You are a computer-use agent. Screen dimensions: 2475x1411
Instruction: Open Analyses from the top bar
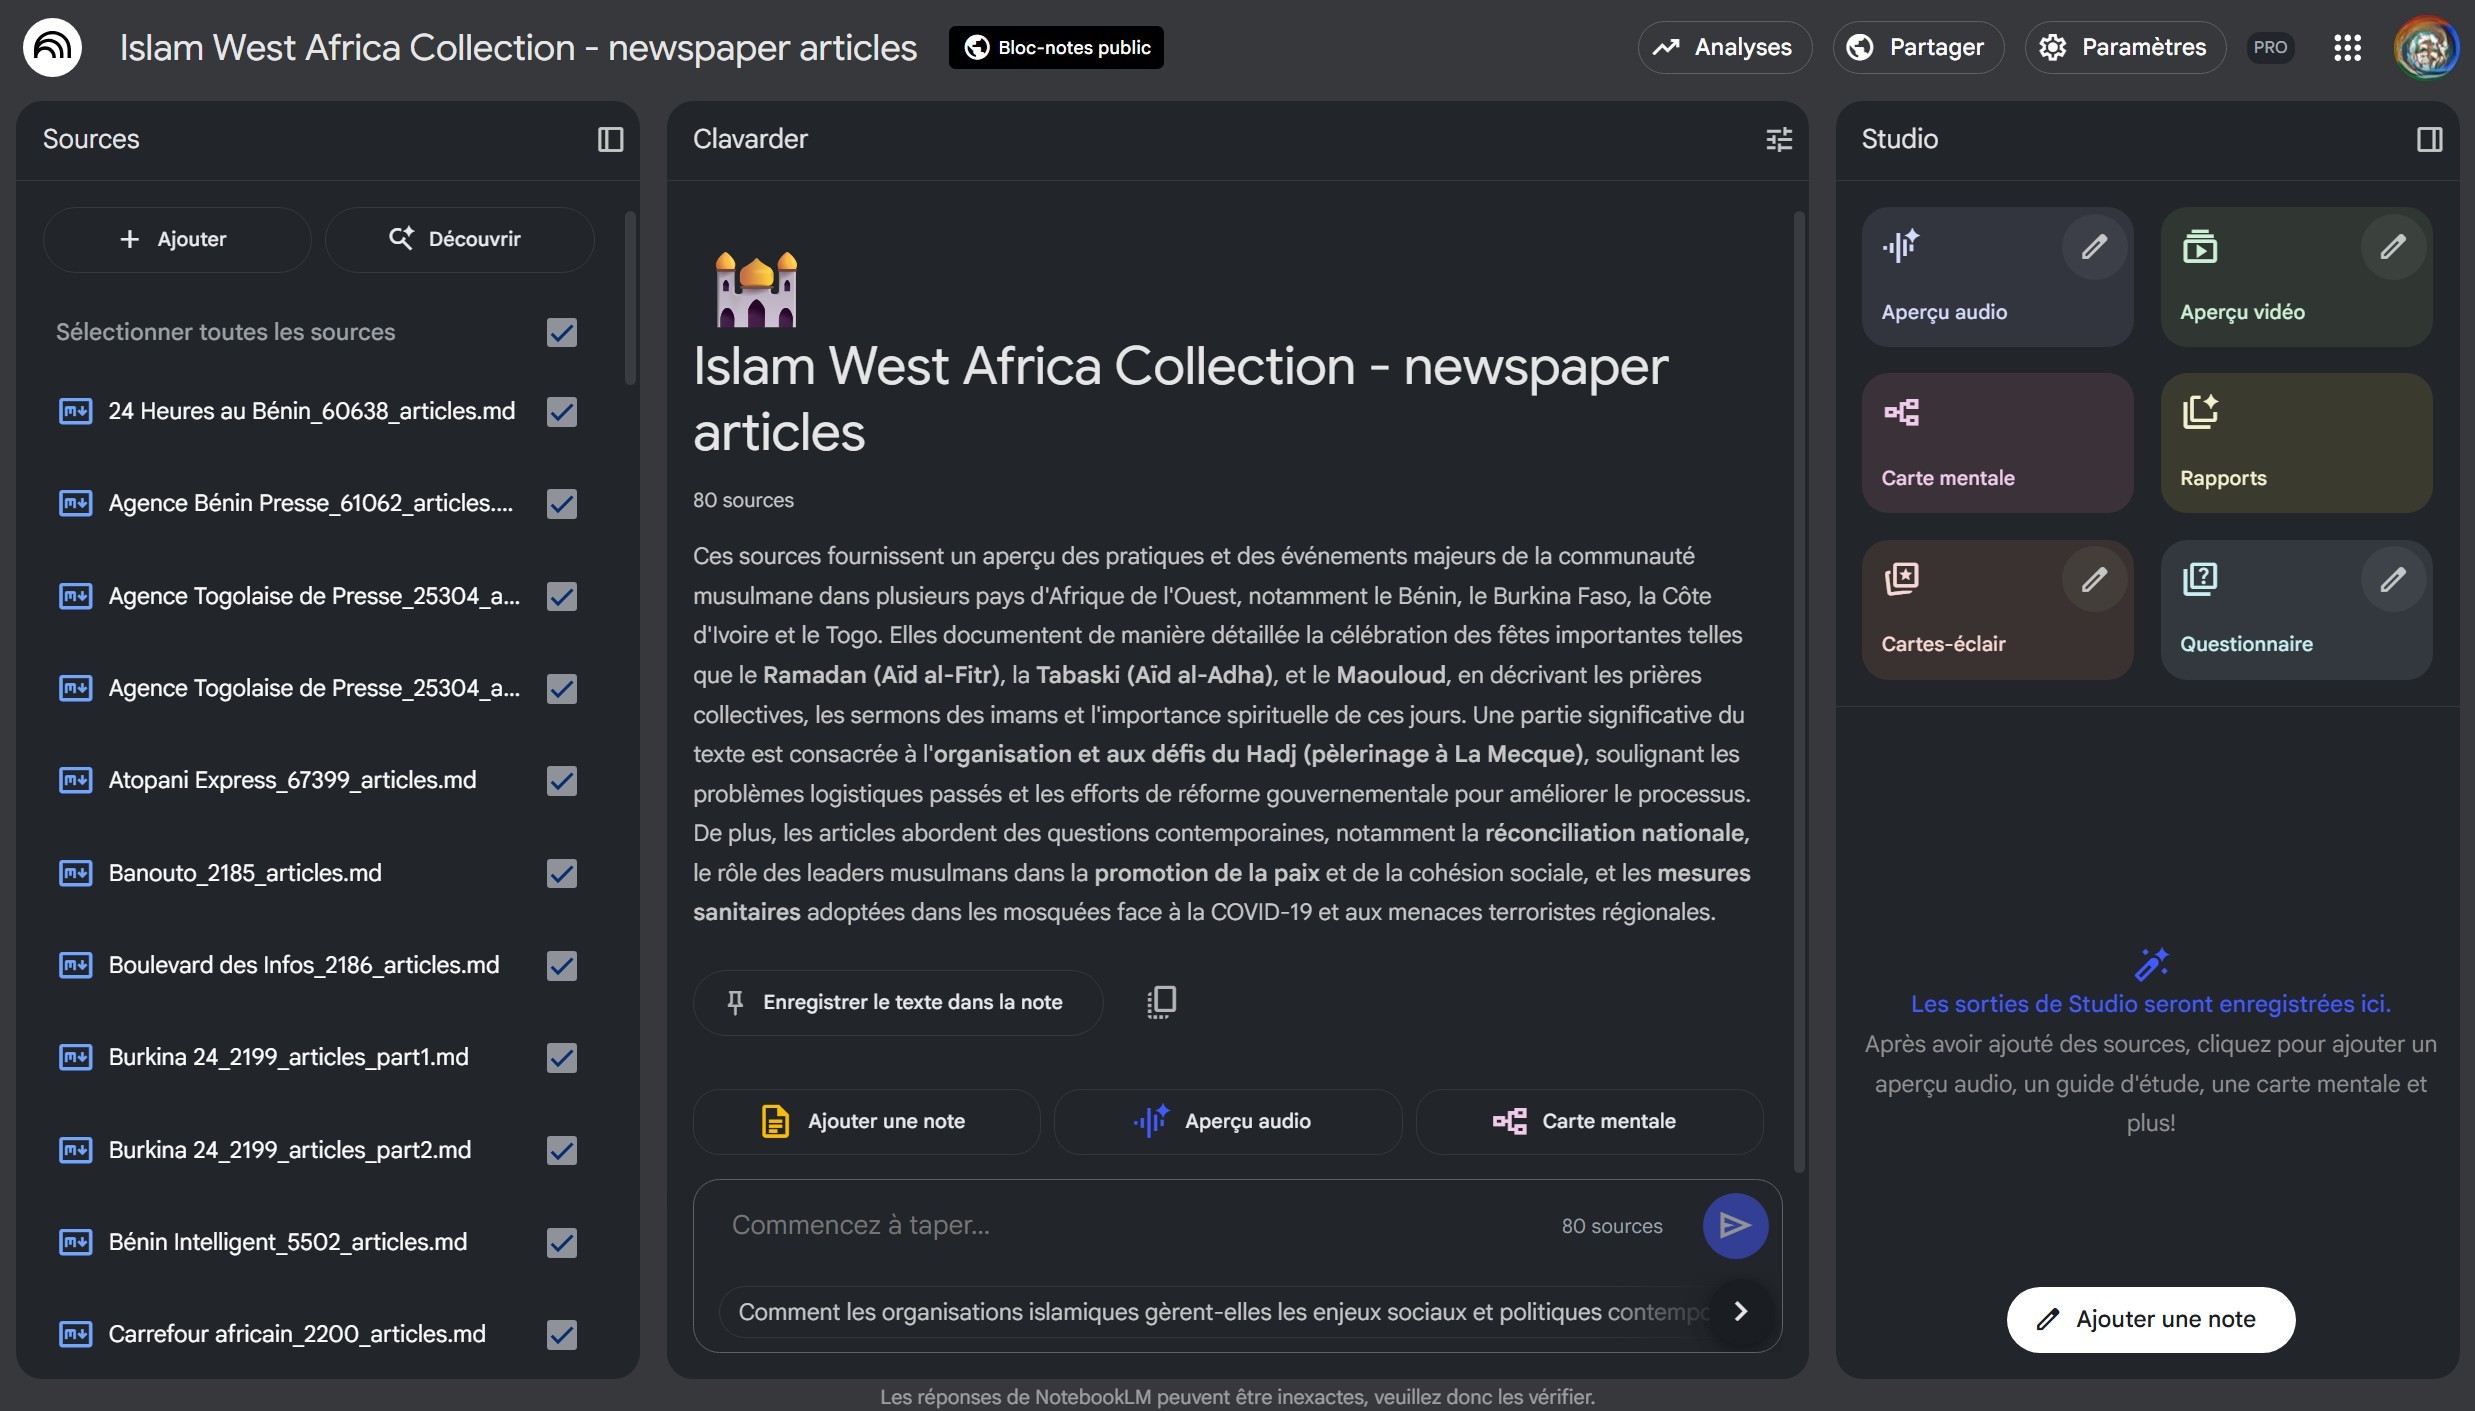pyautogui.click(x=1724, y=47)
